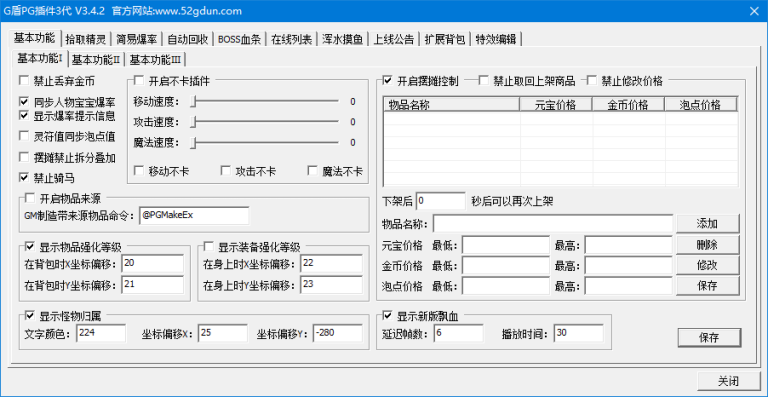Image resolution: width=768 pixels, height=397 pixels.
Task: Click the 坐标偏移X input field
Action: [x=223, y=333]
